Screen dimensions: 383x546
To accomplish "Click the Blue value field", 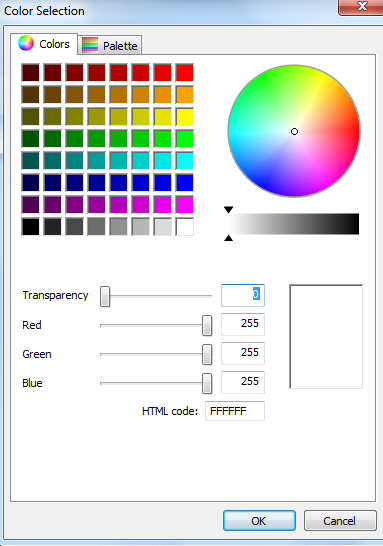I will 243,382.
